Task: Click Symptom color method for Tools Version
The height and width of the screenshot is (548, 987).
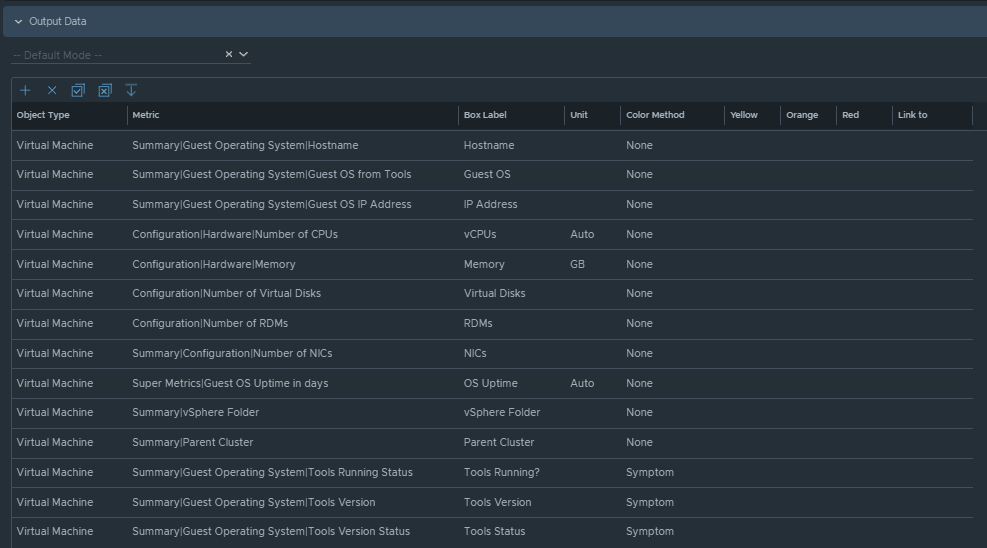Action: tap(649, 503)
